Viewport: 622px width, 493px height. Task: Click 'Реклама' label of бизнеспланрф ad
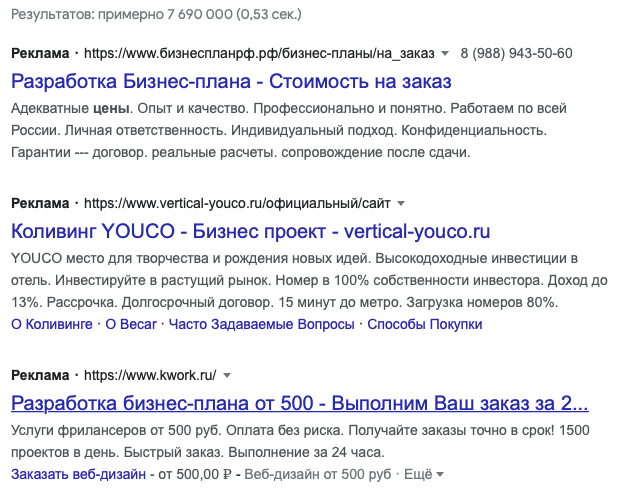click(x=40, y=53)
